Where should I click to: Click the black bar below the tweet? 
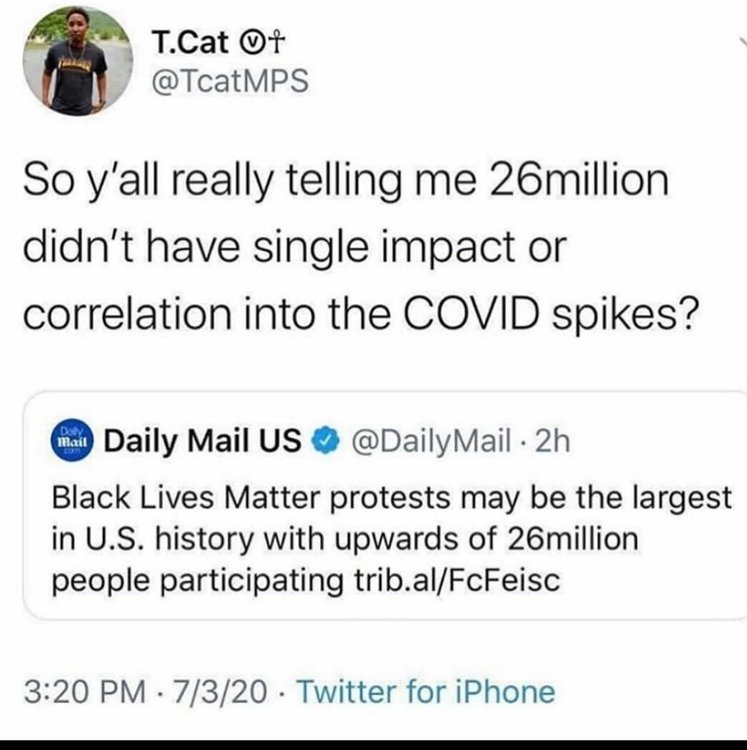(x=373, y=745)
